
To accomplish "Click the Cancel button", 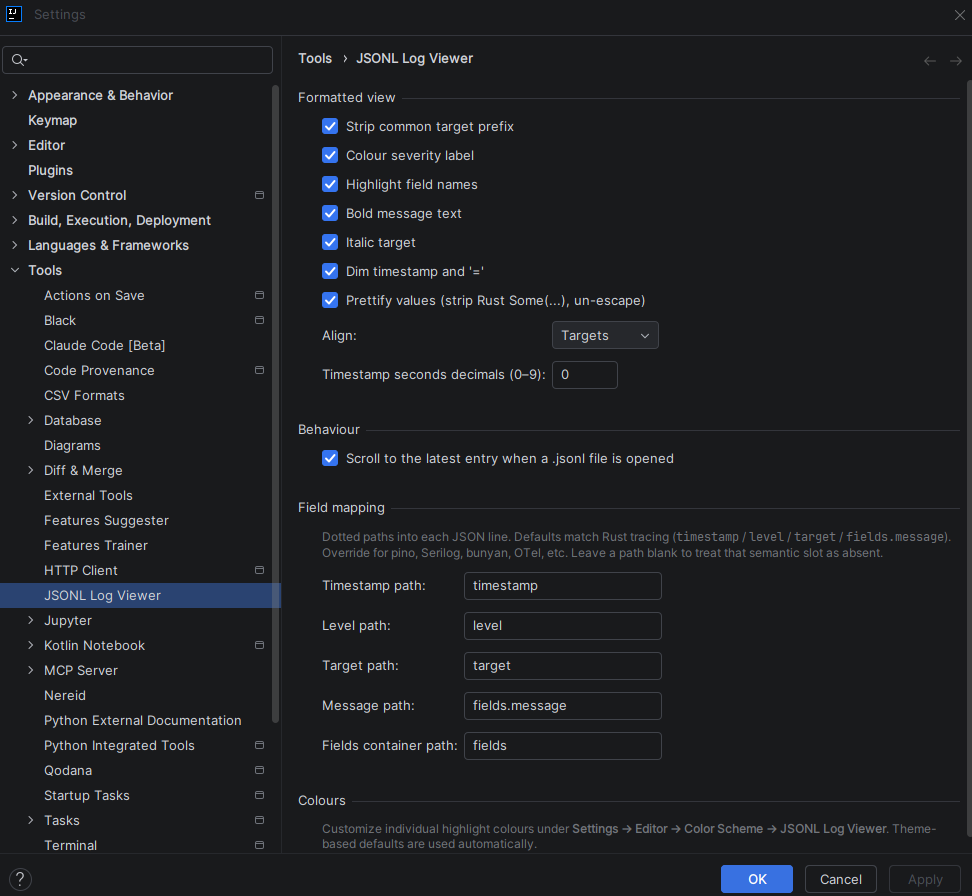I will click(x=840, y=879).
